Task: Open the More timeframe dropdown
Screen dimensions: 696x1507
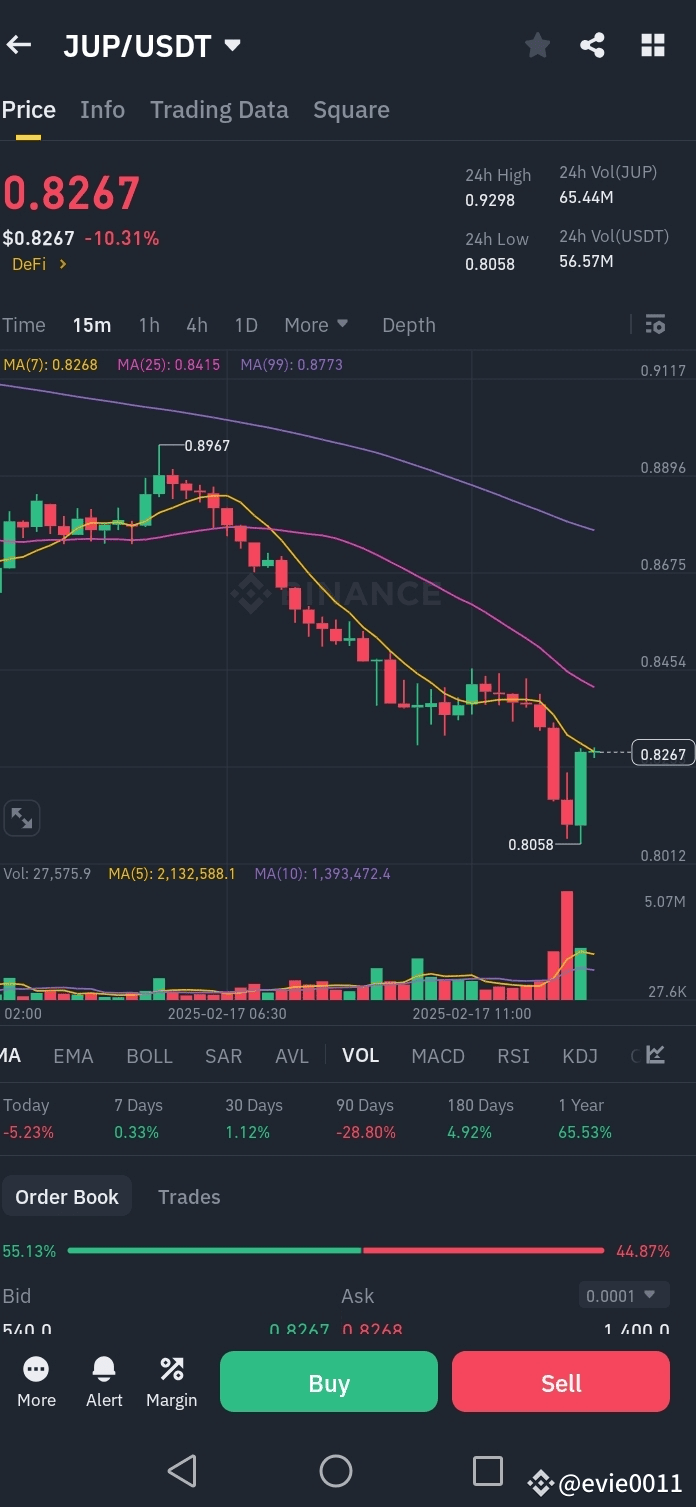Action: pos(316,324)
